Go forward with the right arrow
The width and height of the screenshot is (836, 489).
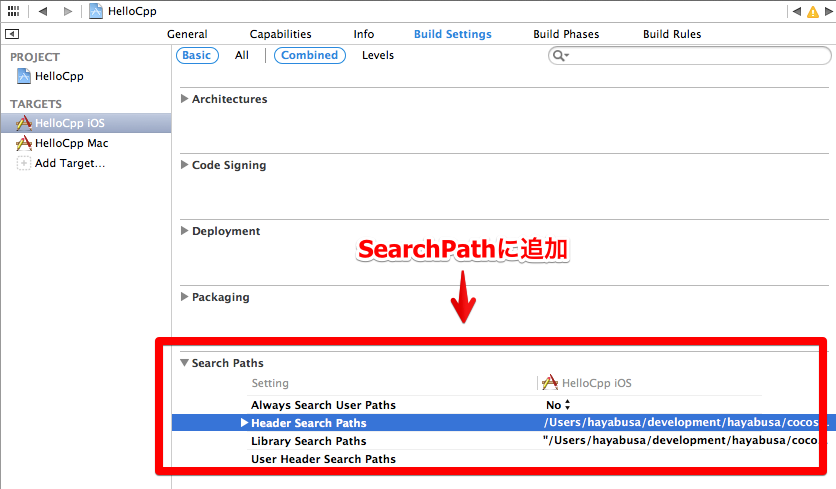click(x=68, y=11)
